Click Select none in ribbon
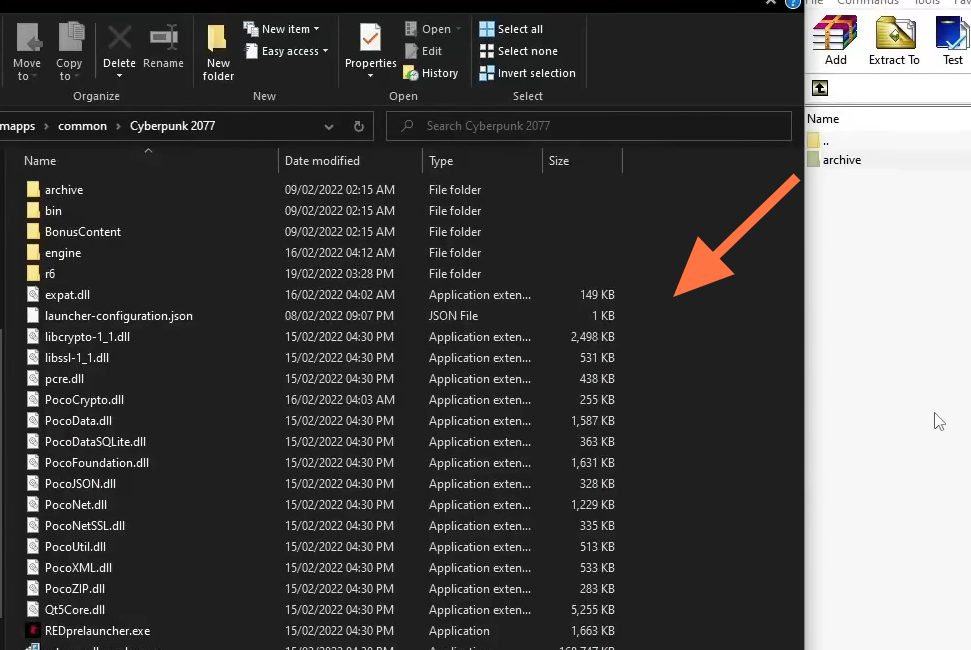 click(x=518, y=51)
